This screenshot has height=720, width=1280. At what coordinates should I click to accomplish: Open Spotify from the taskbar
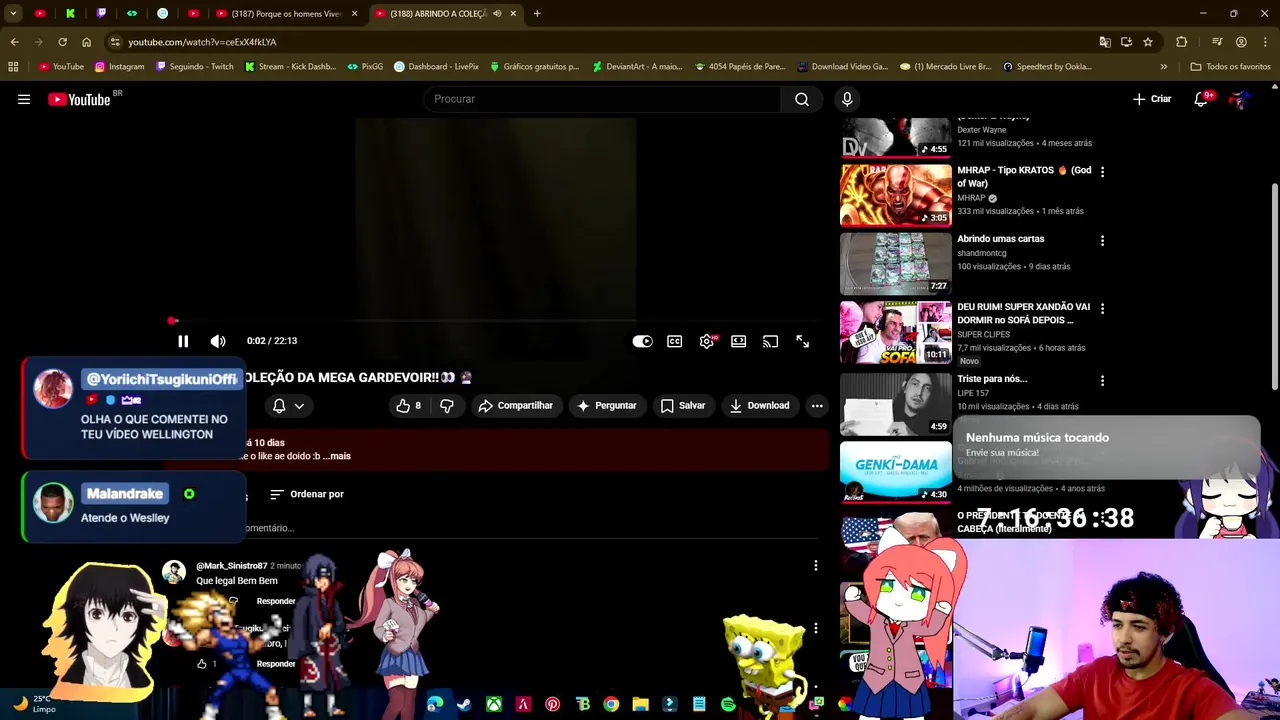pos(728,705)
